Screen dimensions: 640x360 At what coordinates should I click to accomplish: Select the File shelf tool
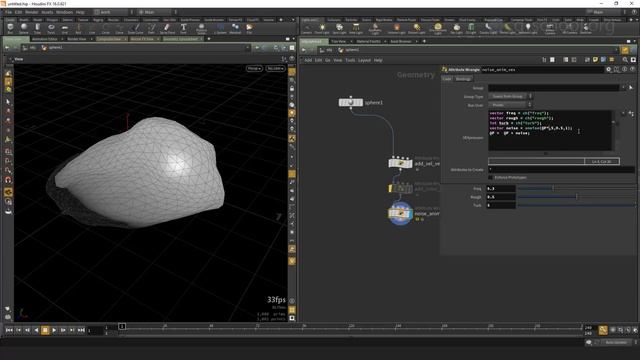coord(249,29)
